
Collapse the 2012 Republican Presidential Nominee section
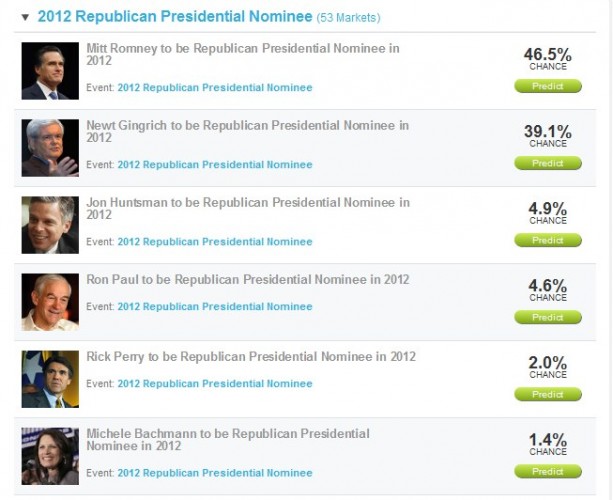coord(25,18)
